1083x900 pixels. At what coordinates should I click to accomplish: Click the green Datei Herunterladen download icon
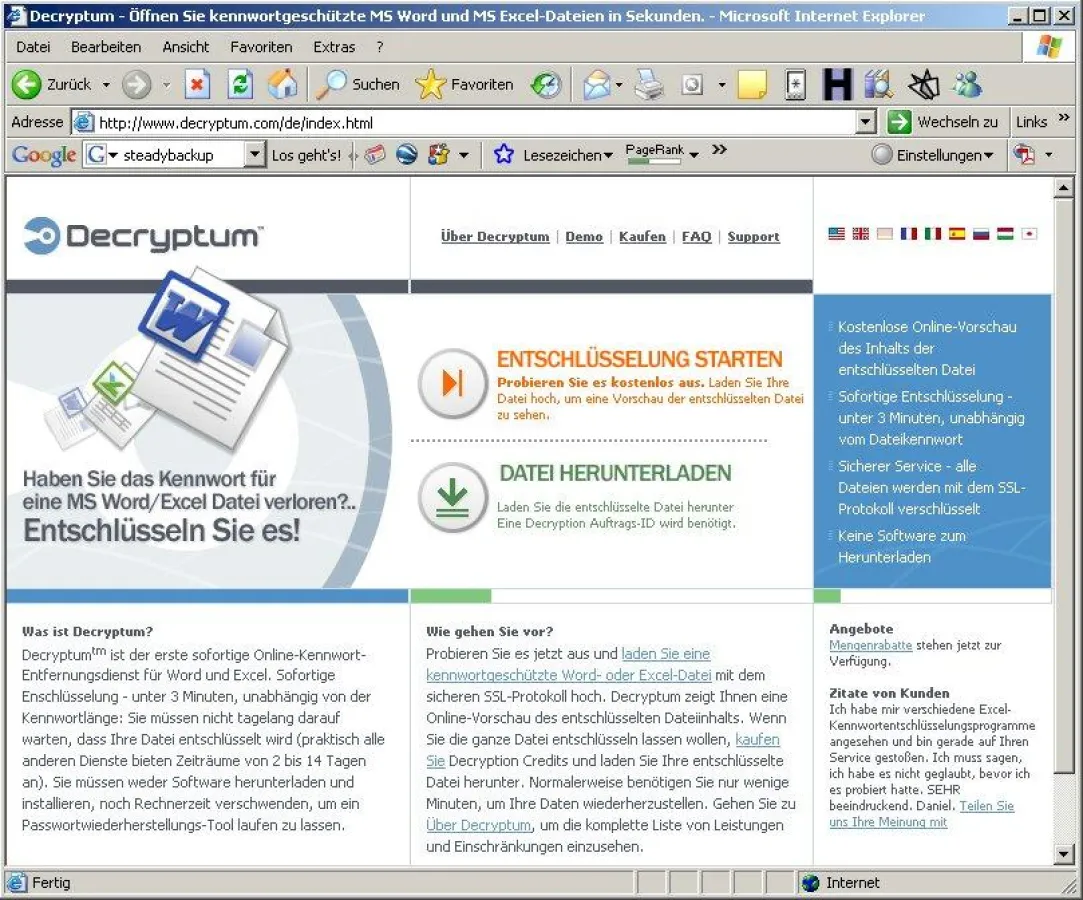point(452,497)
